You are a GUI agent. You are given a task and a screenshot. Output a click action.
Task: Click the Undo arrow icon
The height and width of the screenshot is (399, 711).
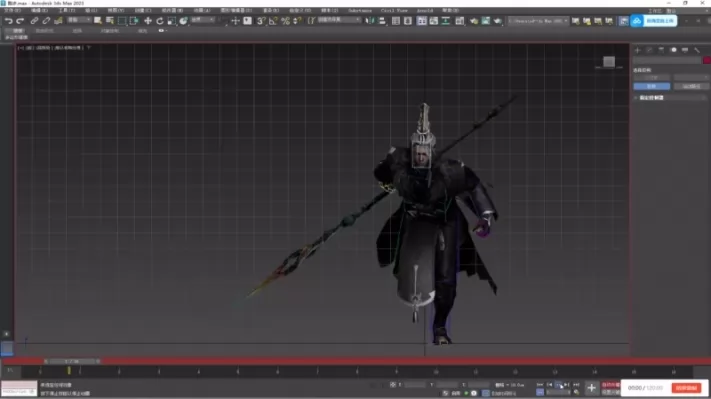8,21
